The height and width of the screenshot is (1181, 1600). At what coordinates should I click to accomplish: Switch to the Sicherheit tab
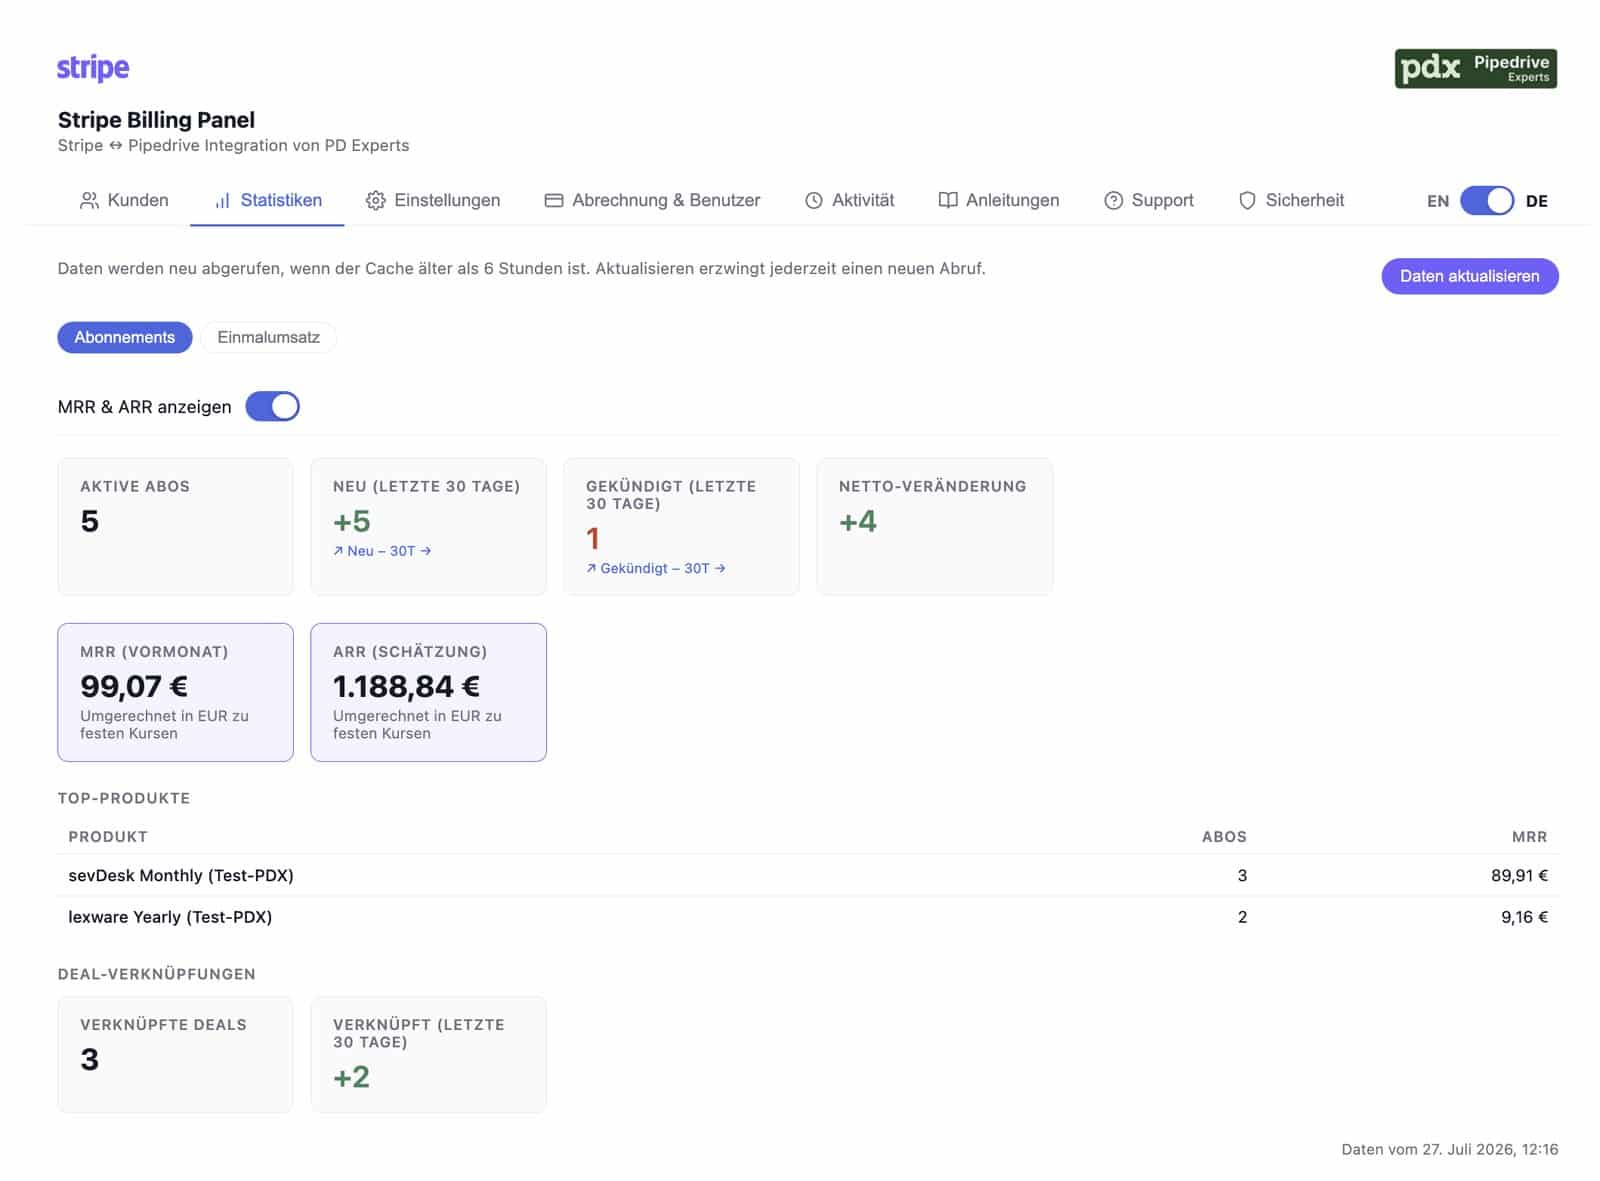click(1291, 200)
